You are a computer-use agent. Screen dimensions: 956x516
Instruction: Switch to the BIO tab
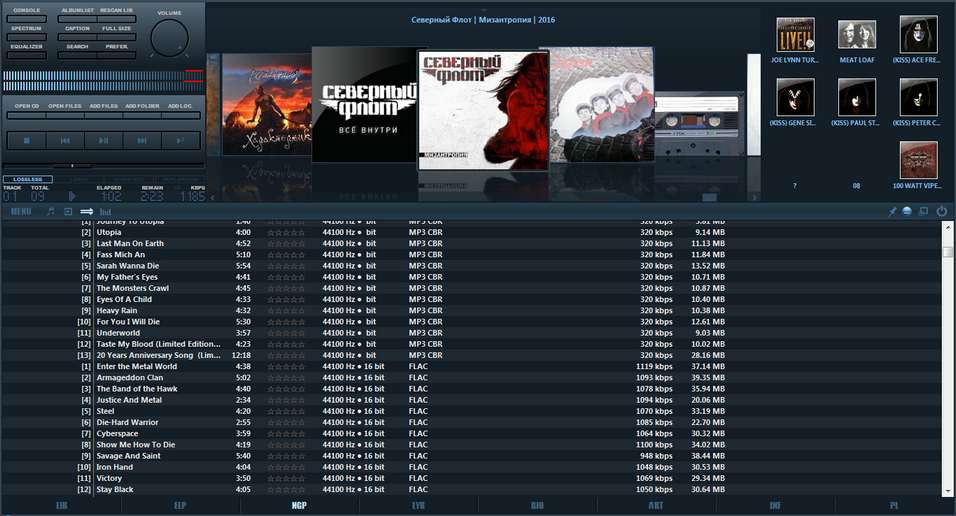(x=537, y=505)
